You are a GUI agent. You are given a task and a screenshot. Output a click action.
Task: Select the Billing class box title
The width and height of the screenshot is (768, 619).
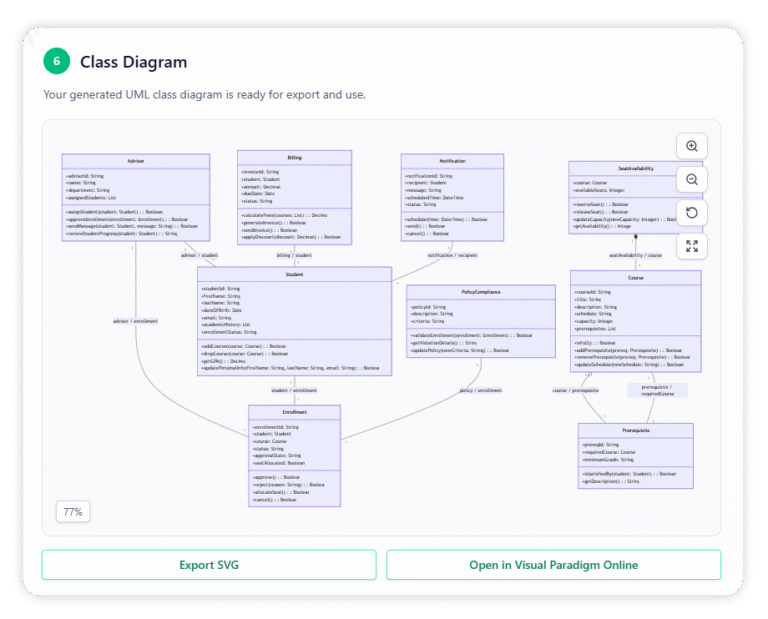294,158
